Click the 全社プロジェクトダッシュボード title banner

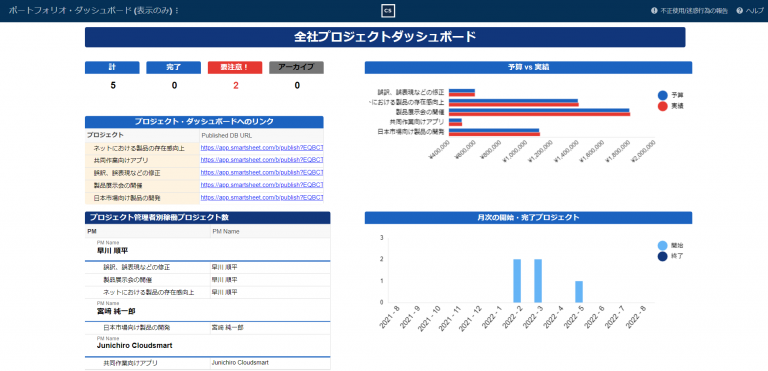(385, 37)
